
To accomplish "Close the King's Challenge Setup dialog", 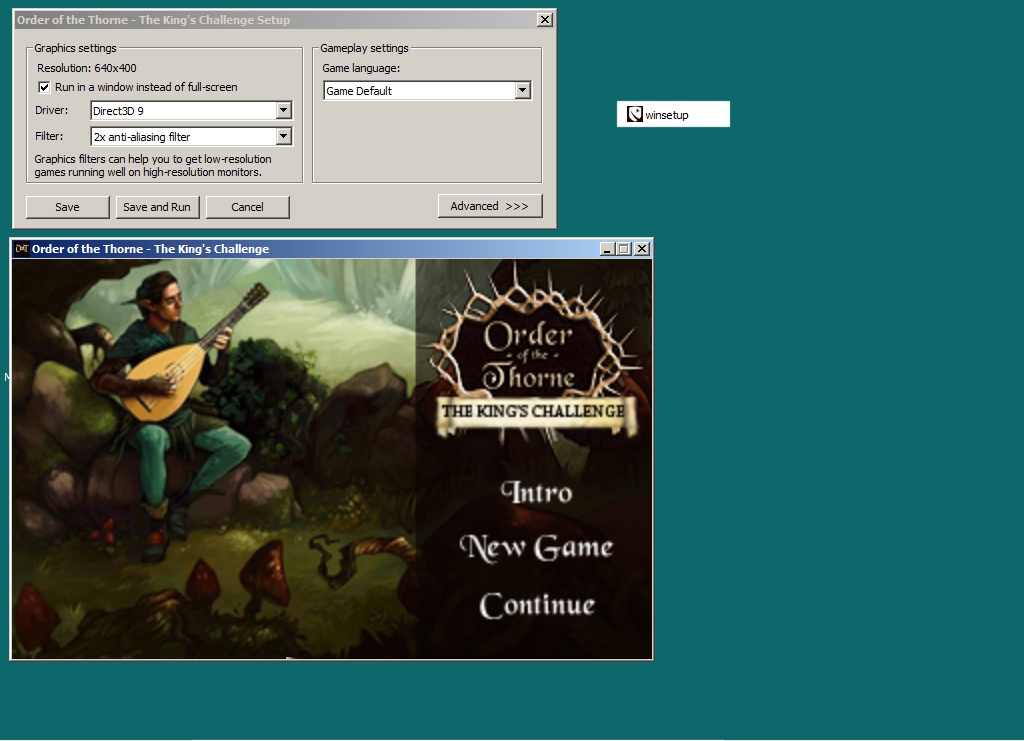I will 544,20.
